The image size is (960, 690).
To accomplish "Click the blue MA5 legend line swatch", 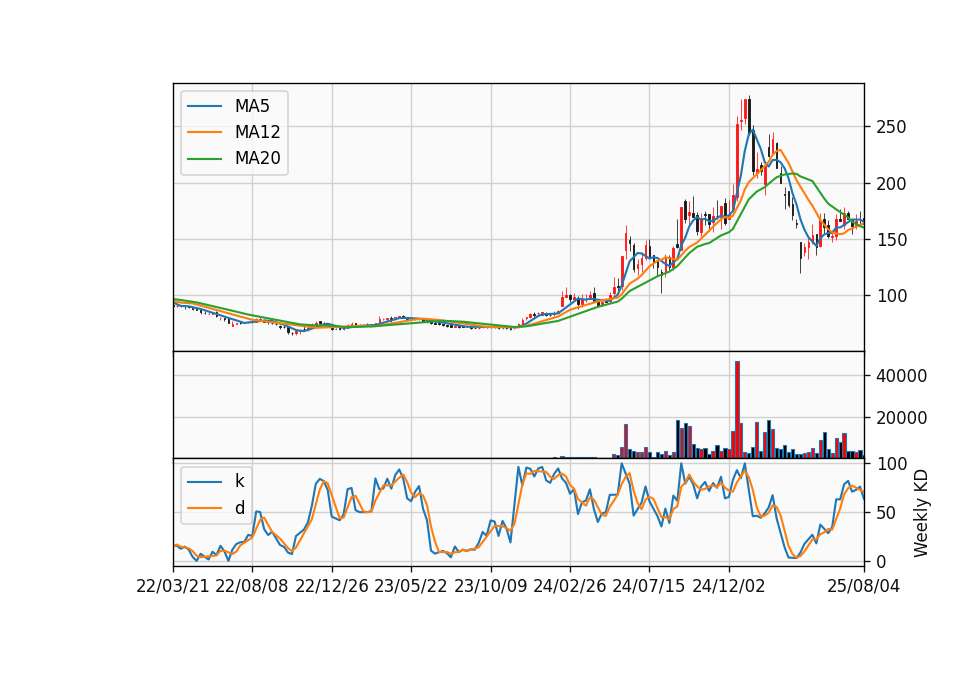I will coord(204,106).
